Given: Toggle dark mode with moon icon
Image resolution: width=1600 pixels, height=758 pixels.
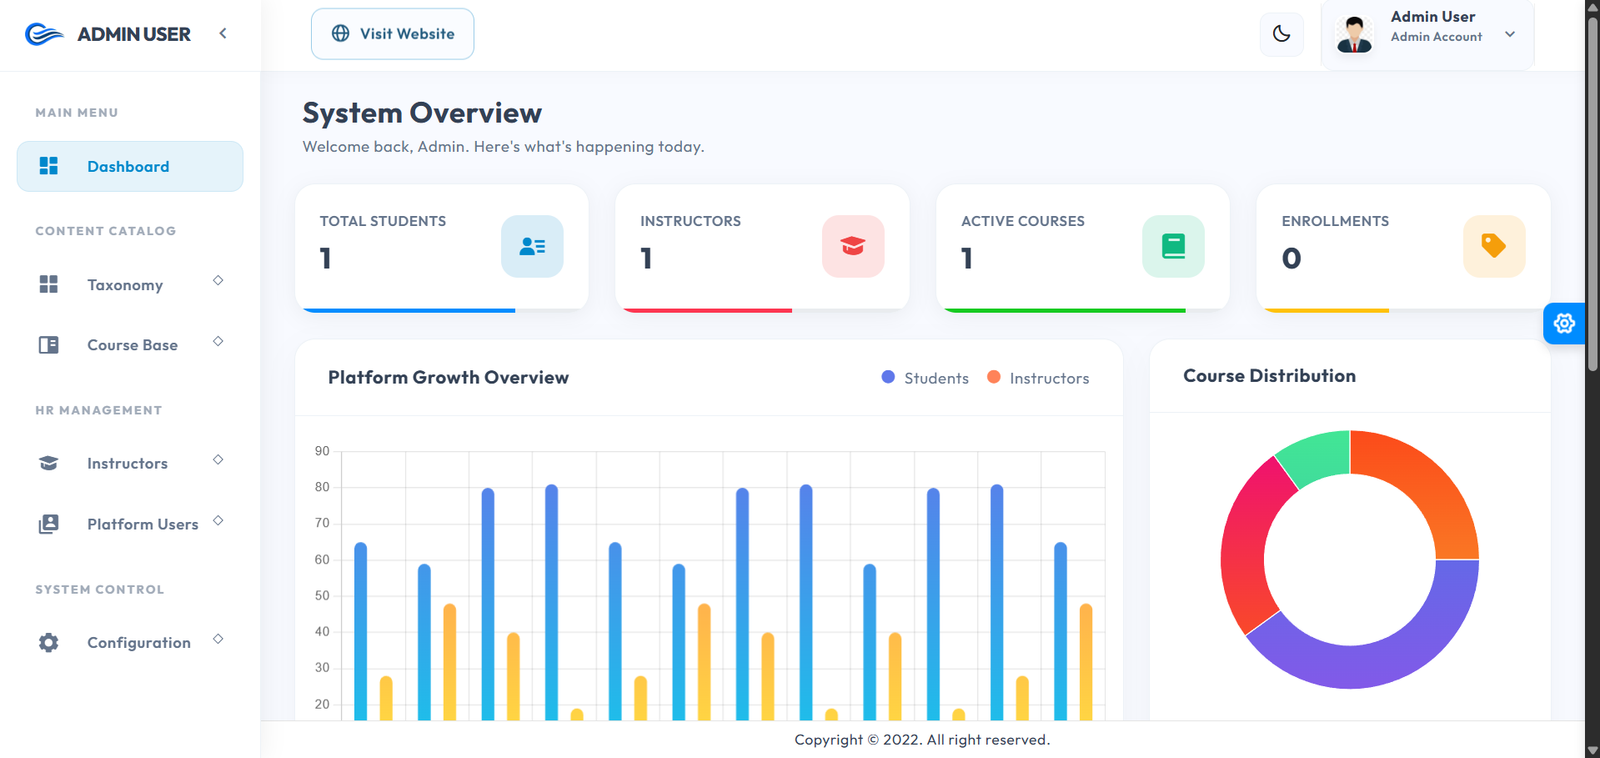Looking at the screenshot, I should coord(1281,34).
